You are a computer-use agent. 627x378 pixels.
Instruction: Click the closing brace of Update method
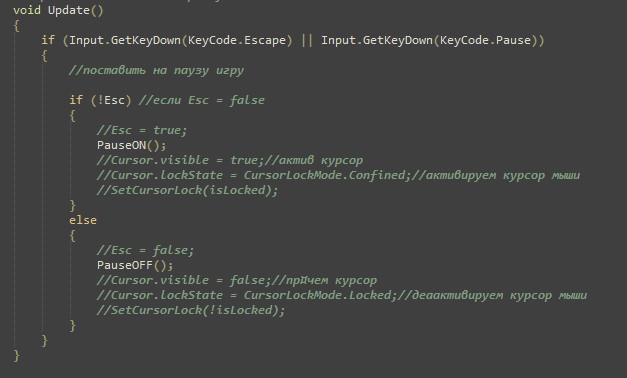pyautogui.click(x=16, y=355)
